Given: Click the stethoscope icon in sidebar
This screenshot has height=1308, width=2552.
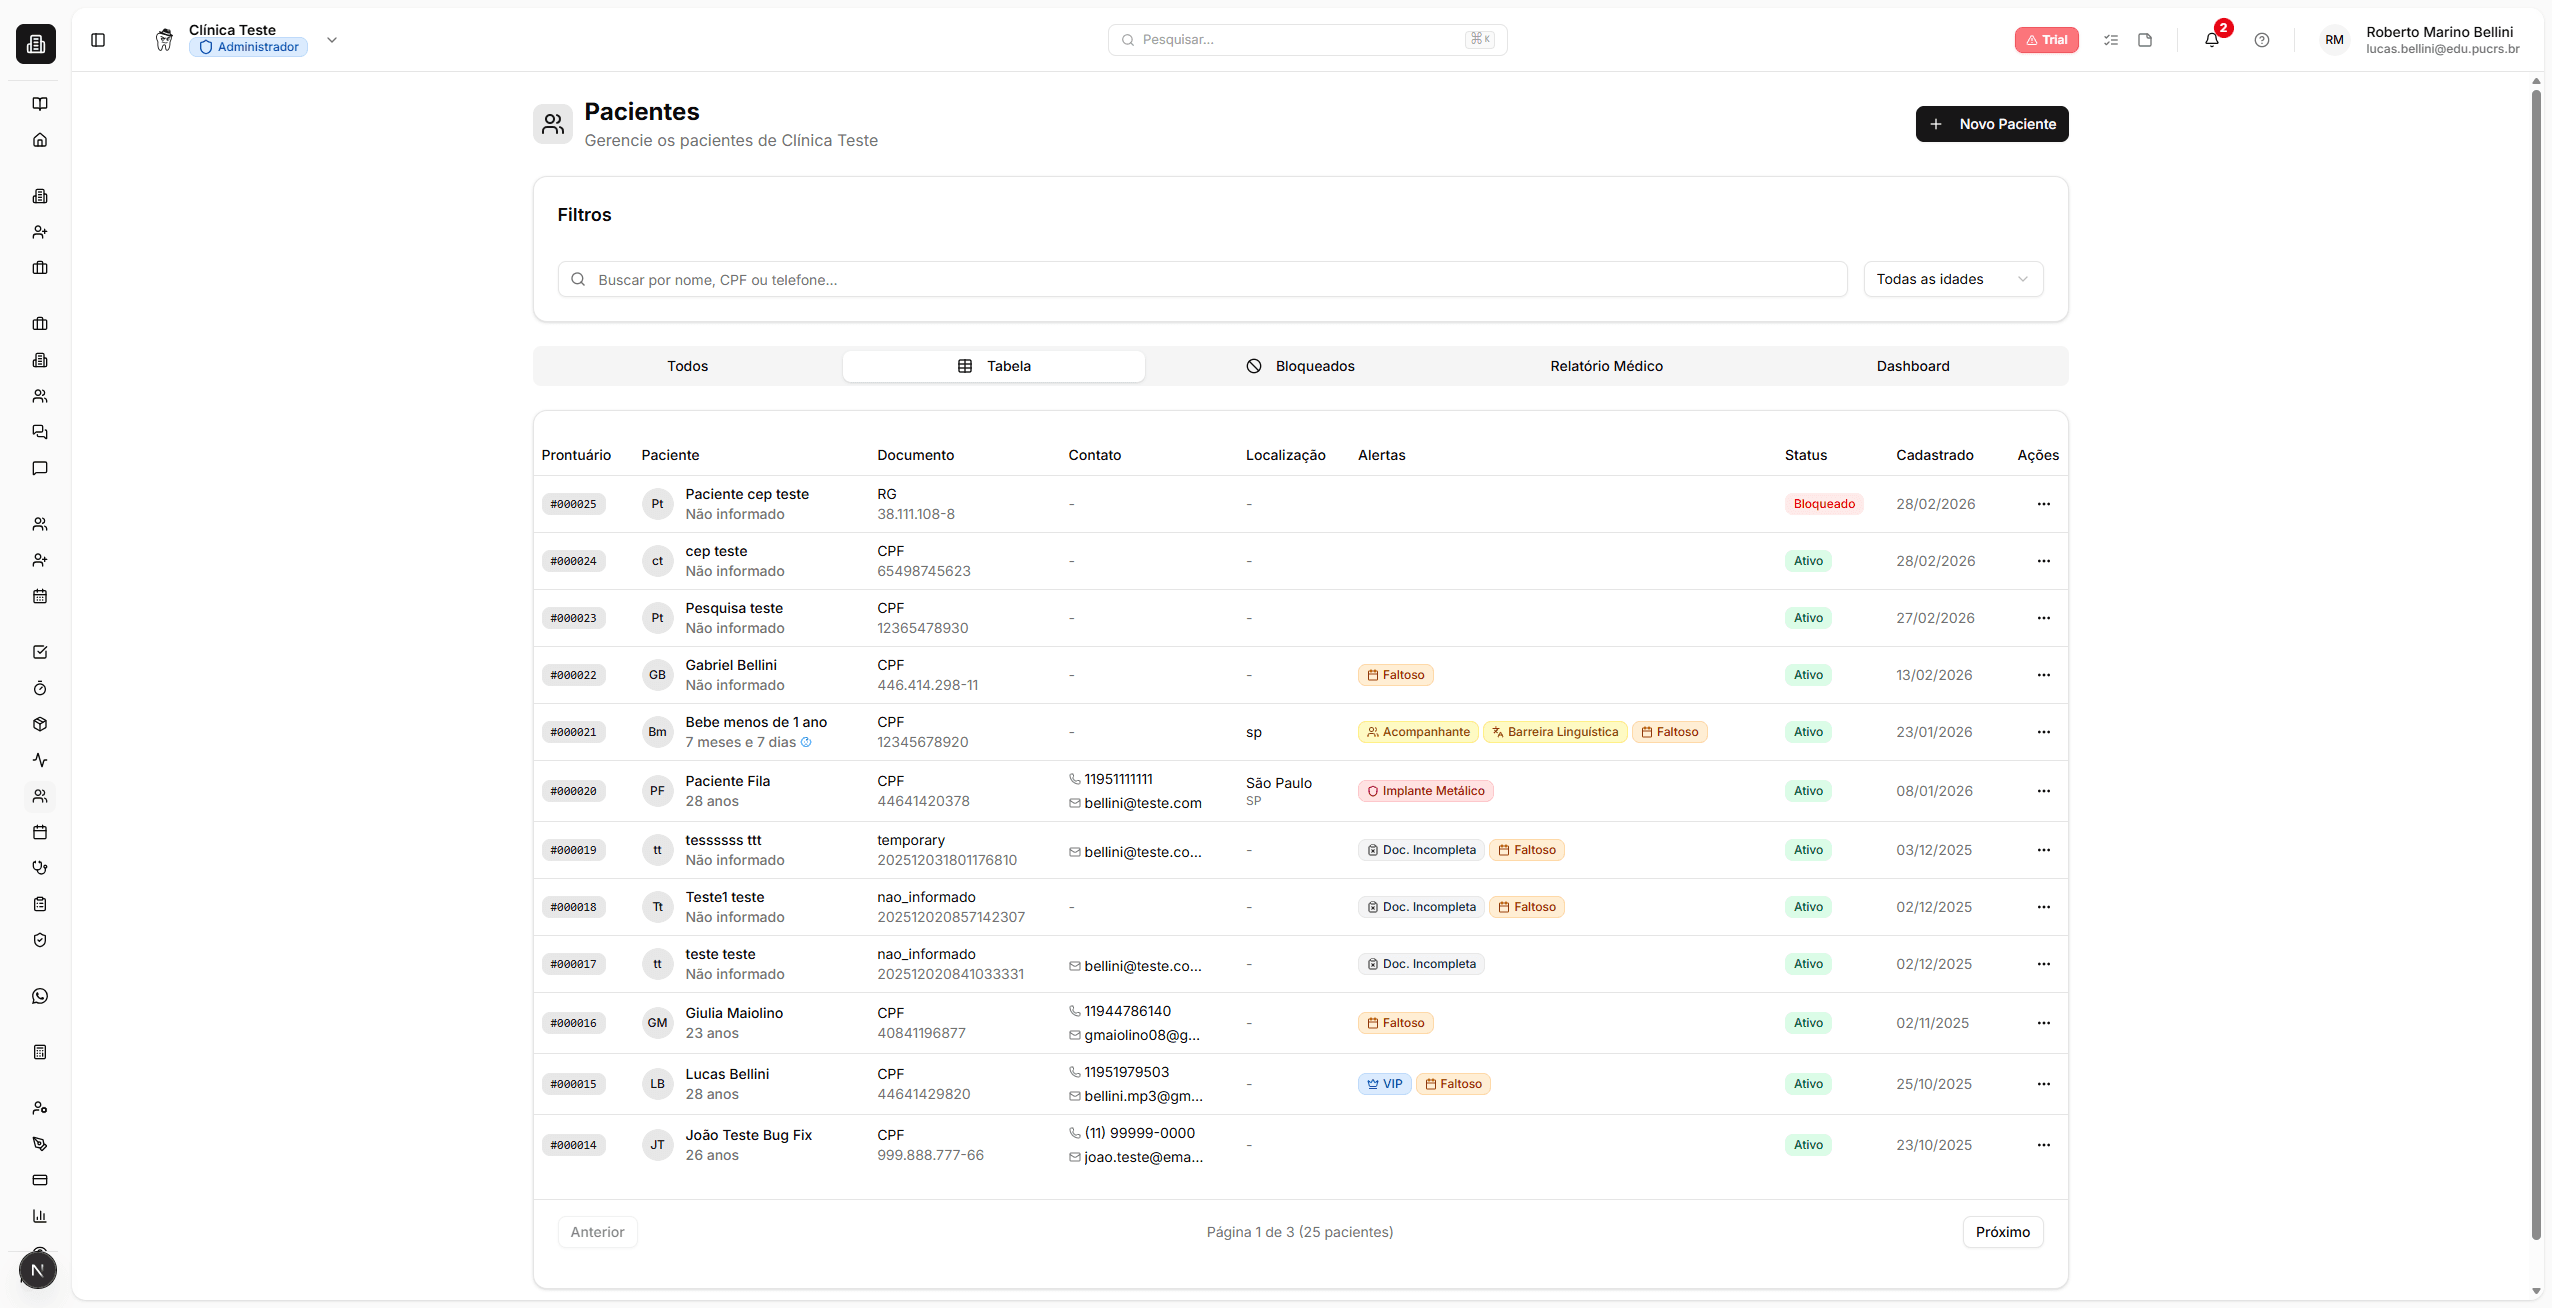Looking at the screenshot, I should click(x=40, y=868).
